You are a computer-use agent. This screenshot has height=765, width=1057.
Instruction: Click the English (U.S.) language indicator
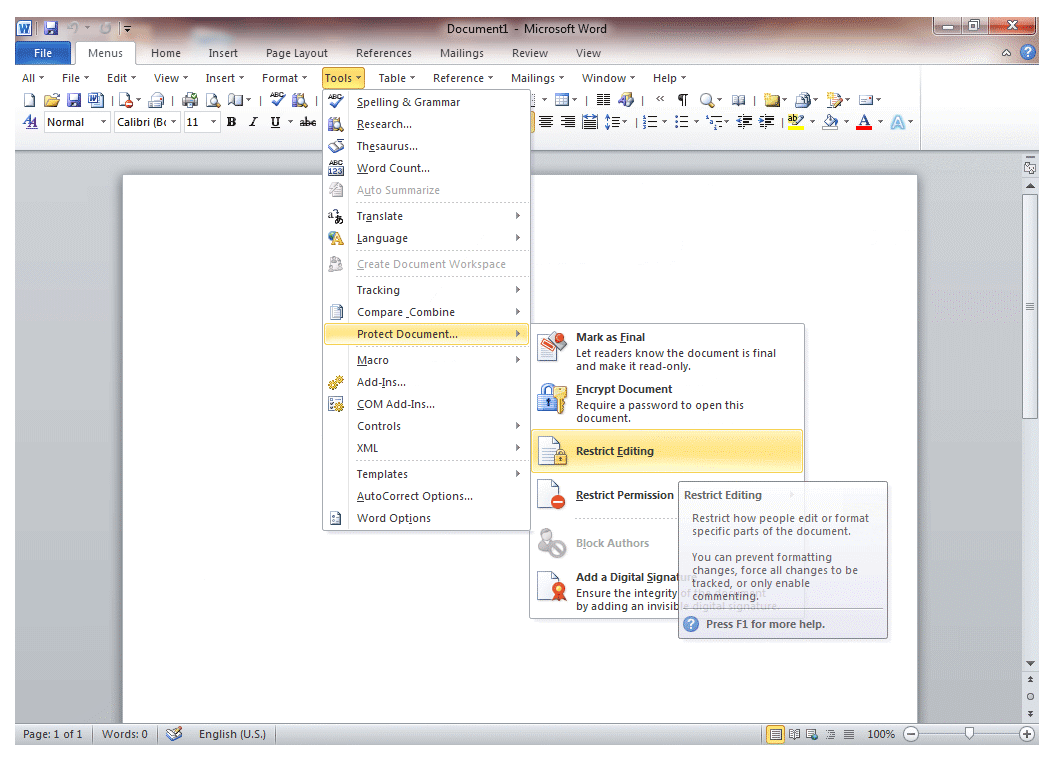pos(232,734)
